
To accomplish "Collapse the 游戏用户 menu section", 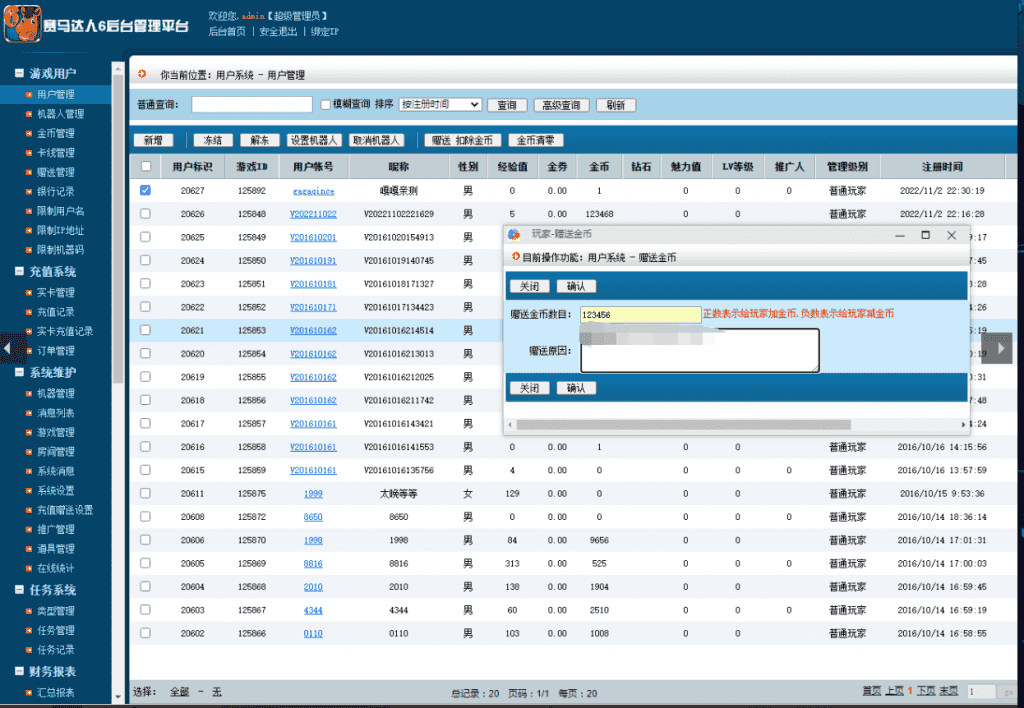I will pos(19,73).
